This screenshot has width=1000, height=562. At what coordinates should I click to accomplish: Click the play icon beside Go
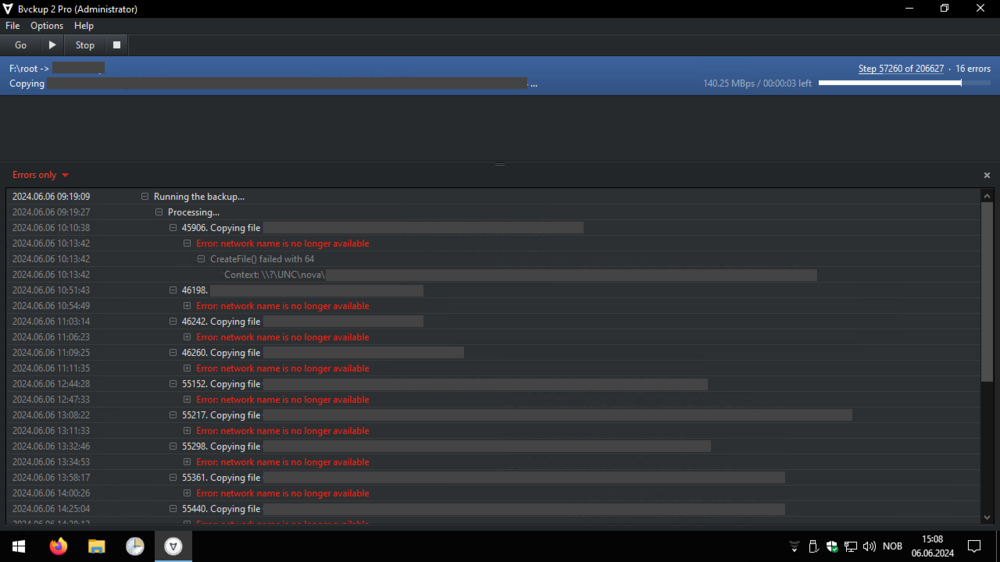pyautogui.click(x=52, y=45)
